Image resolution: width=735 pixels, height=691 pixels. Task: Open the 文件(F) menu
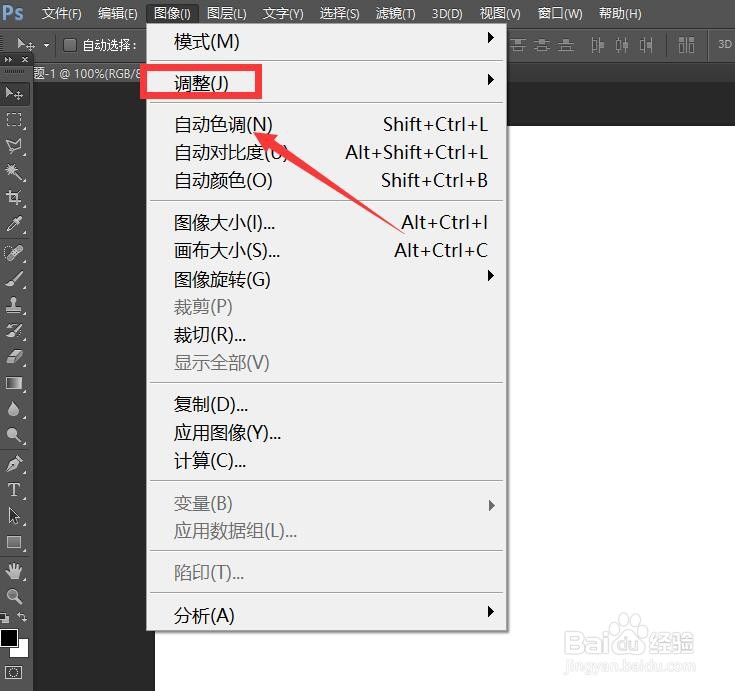click(61, 13)
